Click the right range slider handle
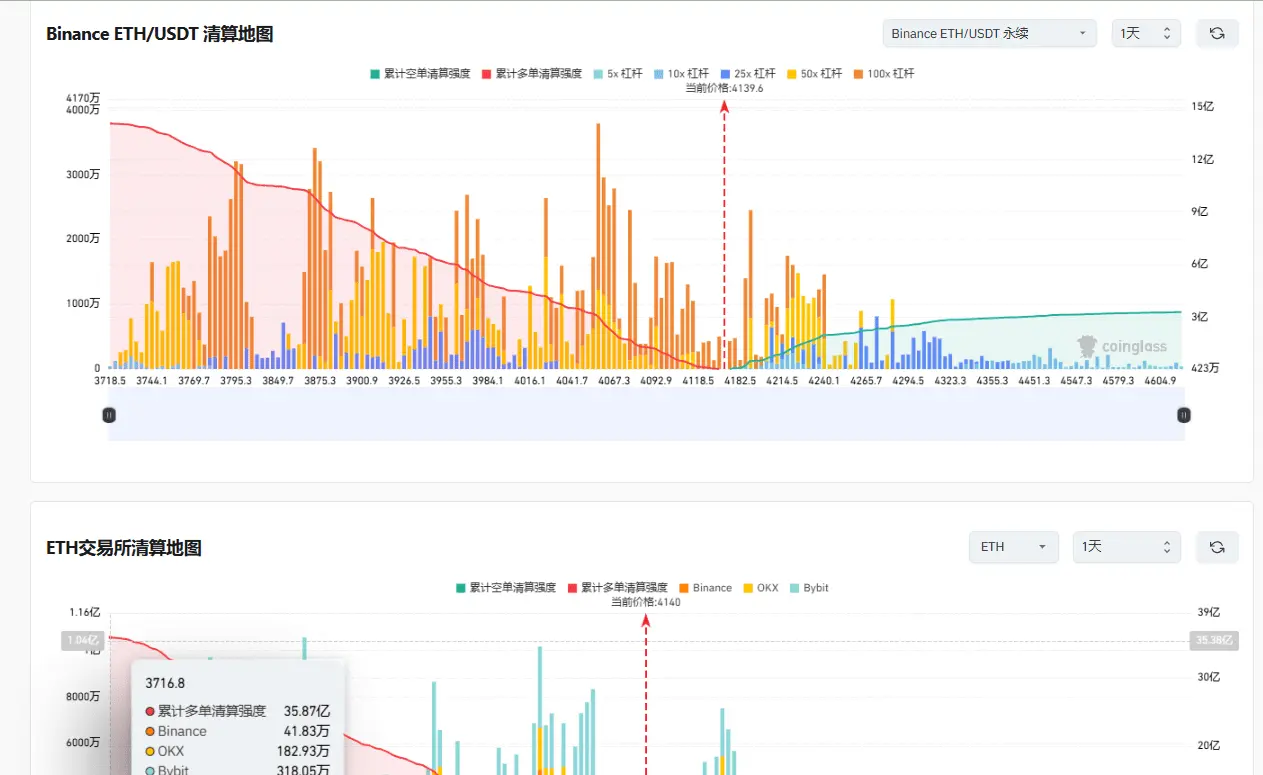The image size is (1263, 775). 1184,415
